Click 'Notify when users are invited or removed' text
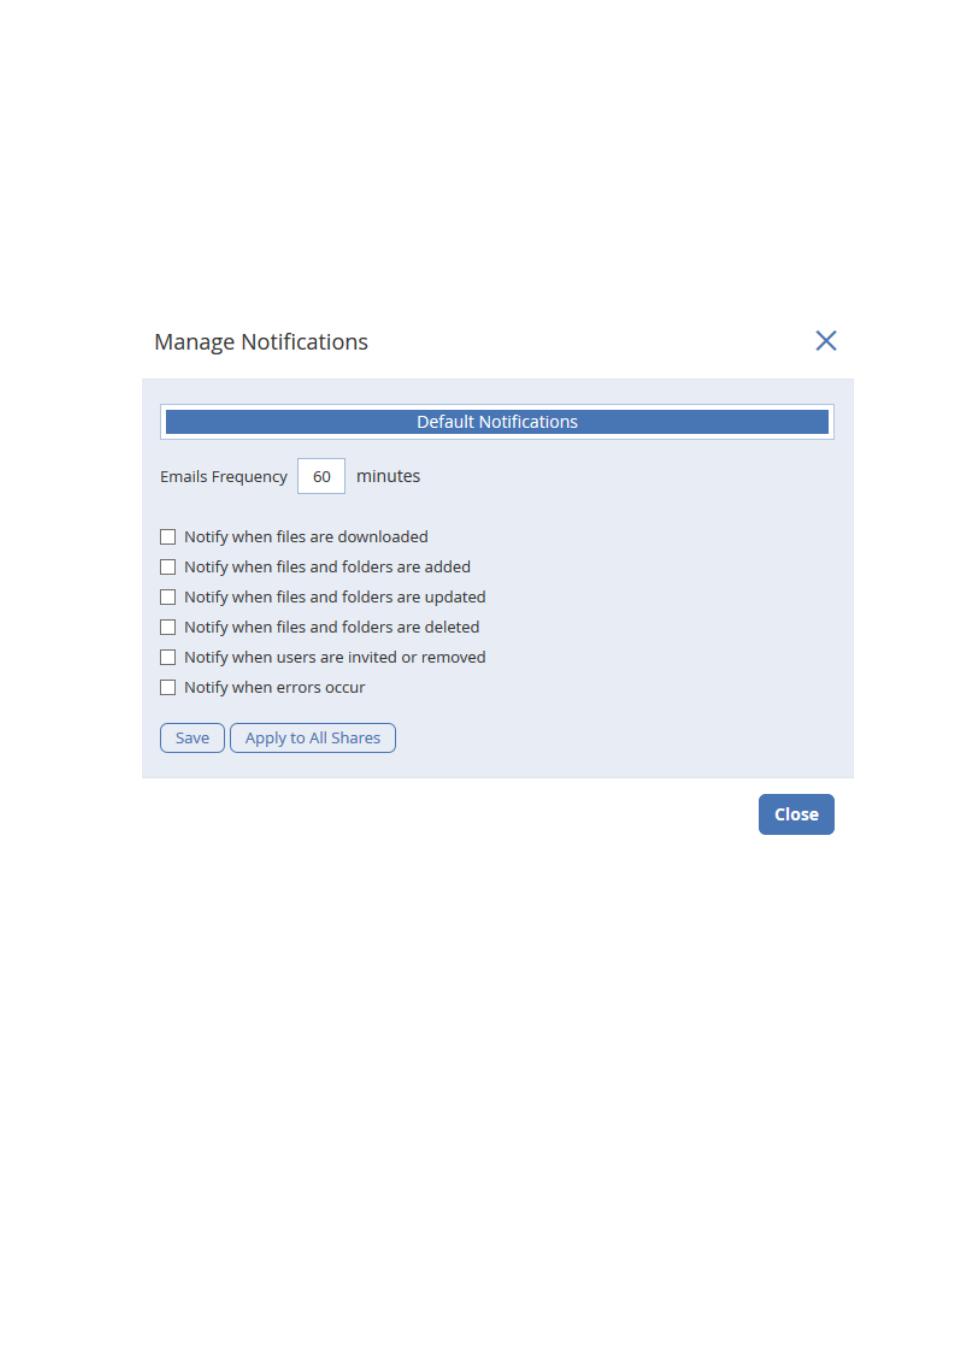 click(335, 657)
